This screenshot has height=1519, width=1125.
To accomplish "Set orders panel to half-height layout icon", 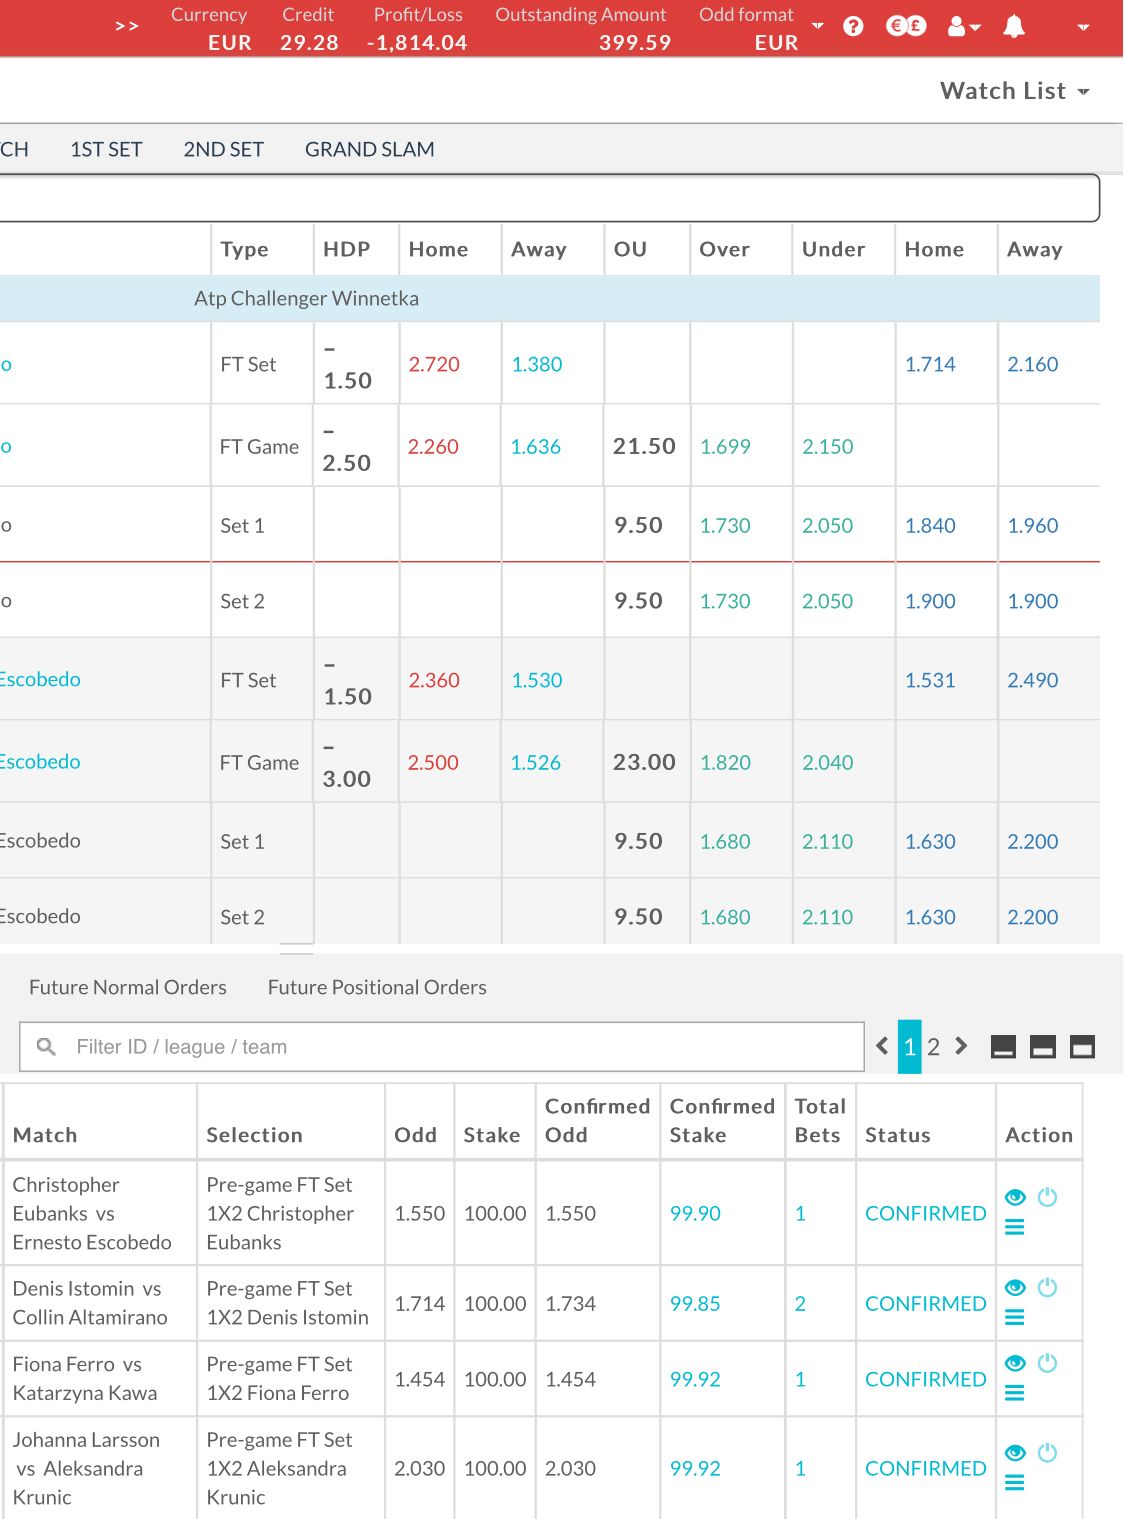I will pos(1043,1047).
